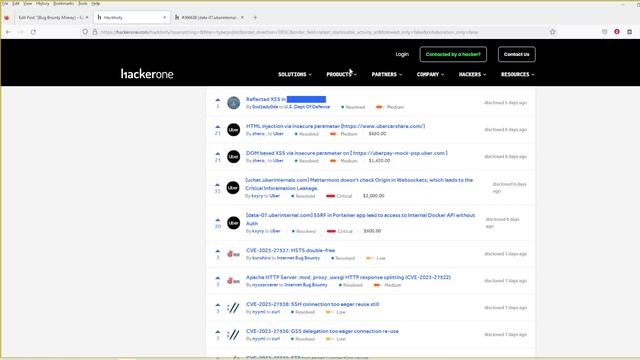Upvote the SSRF in Portainer report
640x360 pixels.
pyautogui.click(x=218, y=220)
